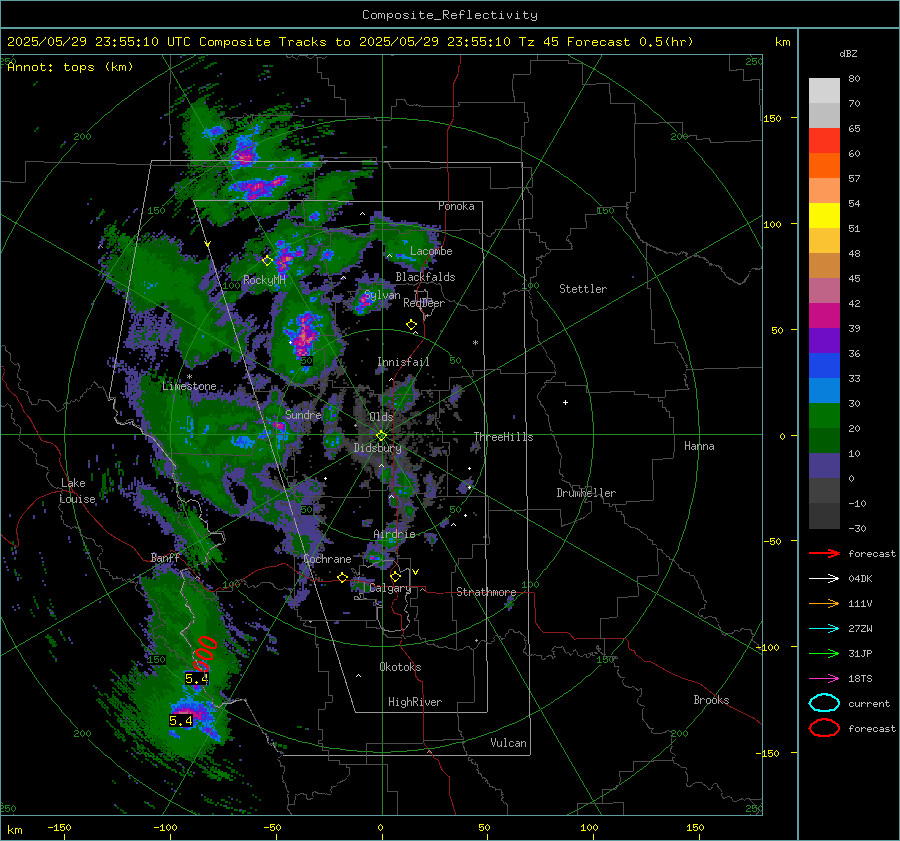900x841 pixels.
Task: Click the Ponoka city label
Action: pos(456,206)
